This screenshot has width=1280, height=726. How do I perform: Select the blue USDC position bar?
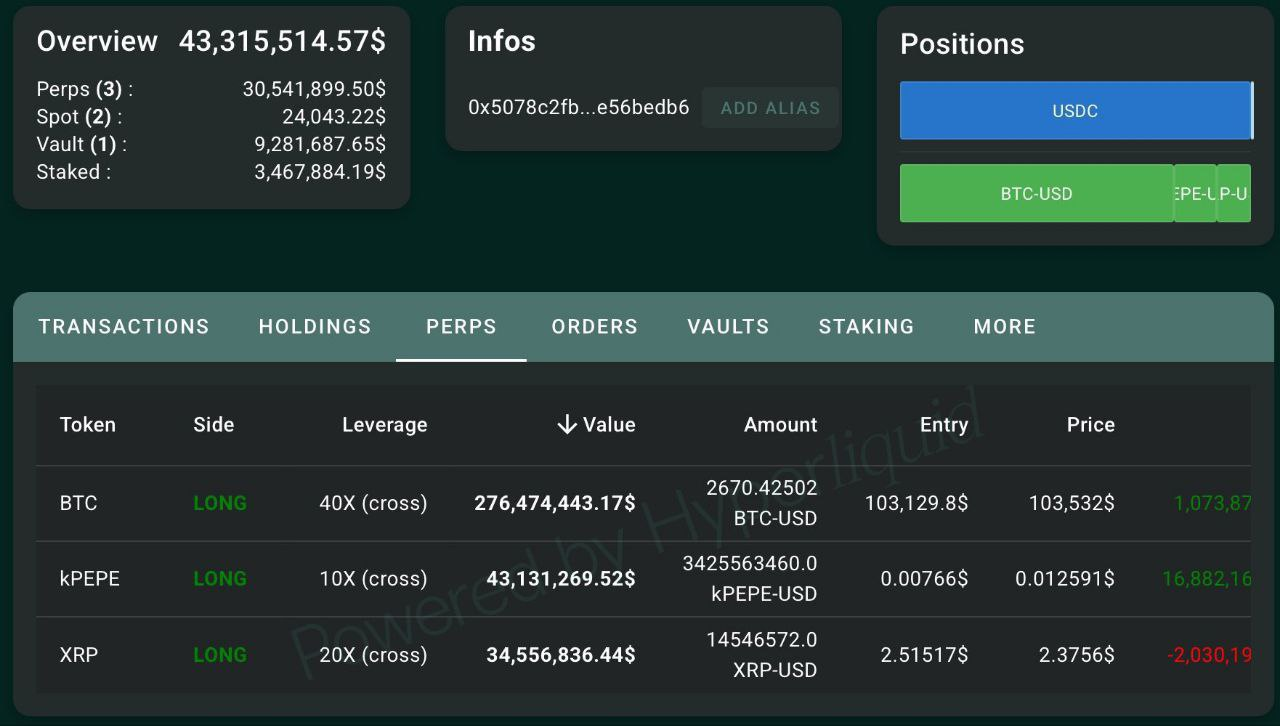(1075, 111)
